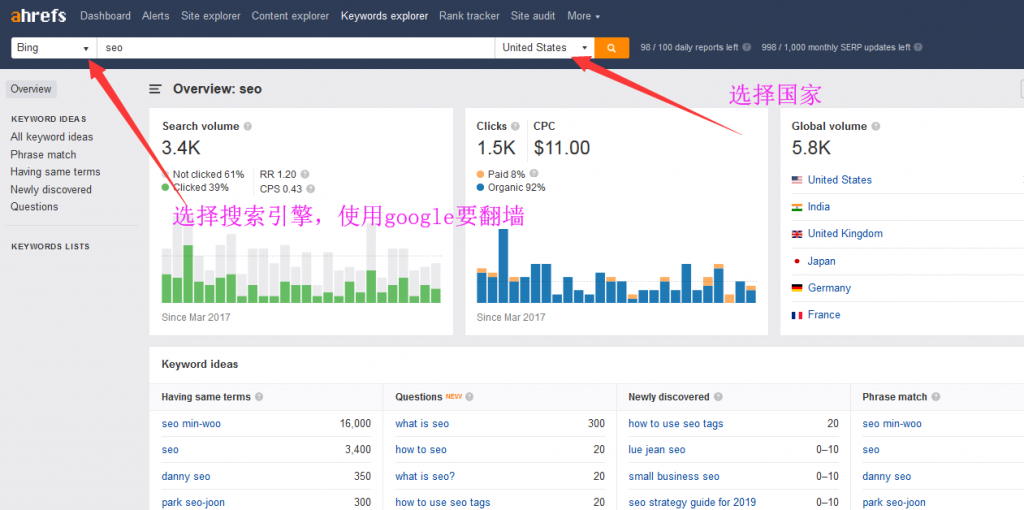Click the France flag icon

(797, 315)
